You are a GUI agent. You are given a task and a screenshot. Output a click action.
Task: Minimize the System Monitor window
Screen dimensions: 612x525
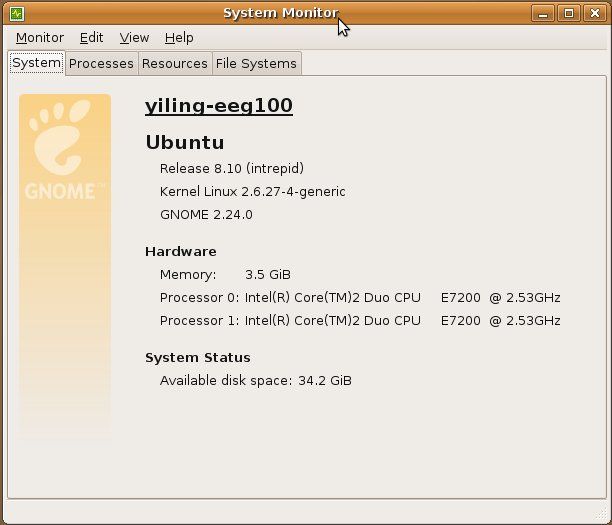pos(546,13)
